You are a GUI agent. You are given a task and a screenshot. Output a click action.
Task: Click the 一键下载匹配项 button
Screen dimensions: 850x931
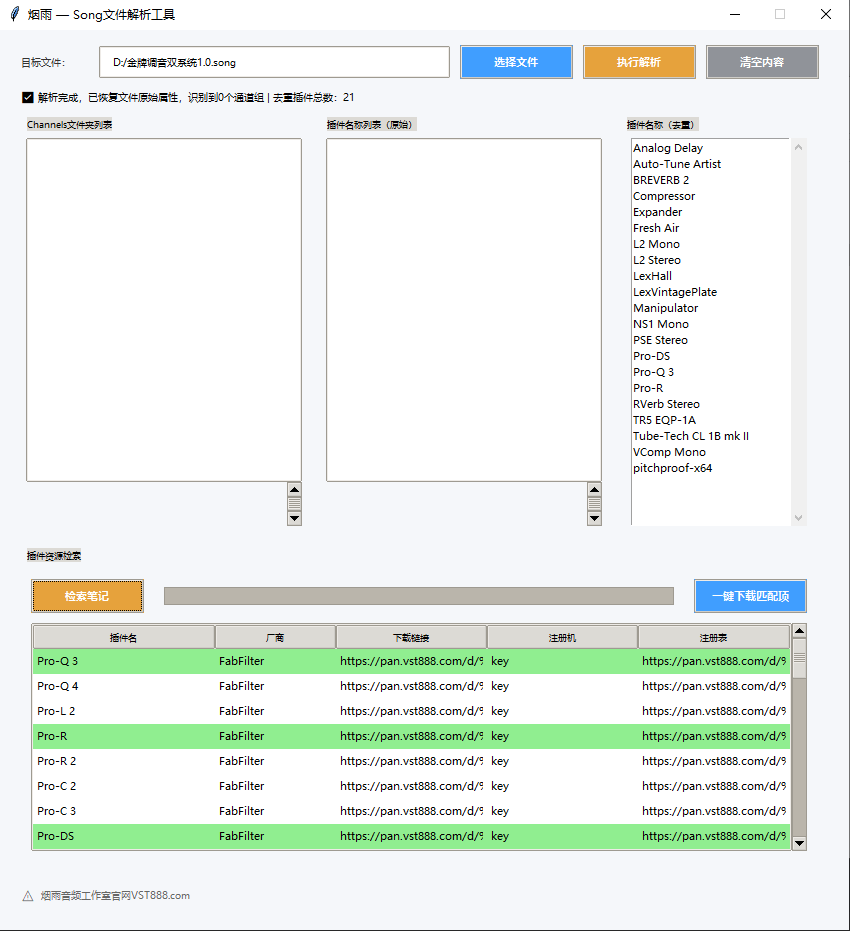750,596
